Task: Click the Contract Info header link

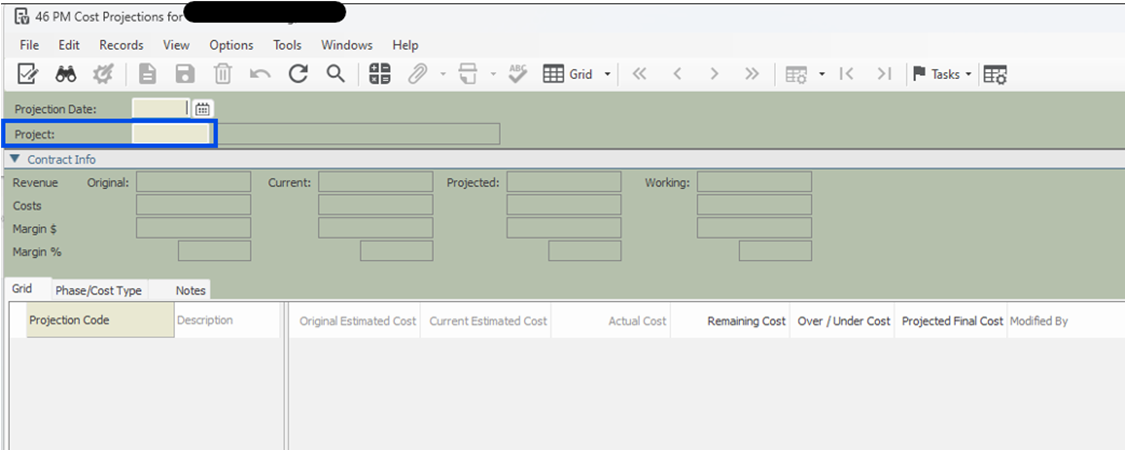Action: click(x=62, y=159)
